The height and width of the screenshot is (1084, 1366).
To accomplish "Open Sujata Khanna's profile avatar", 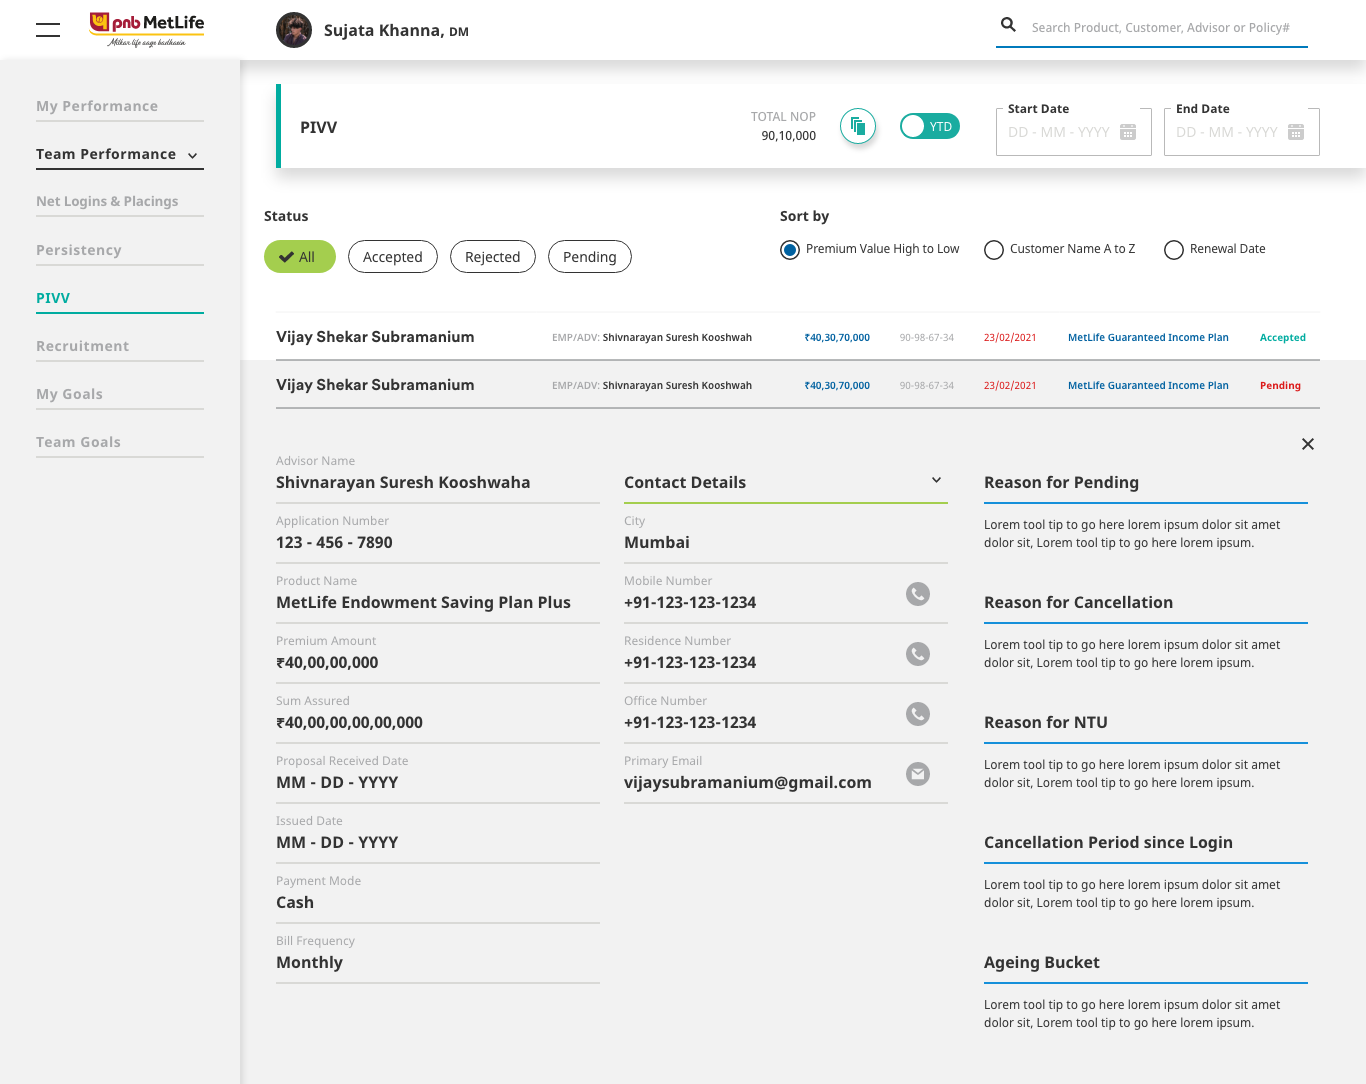I will (294, 30).
